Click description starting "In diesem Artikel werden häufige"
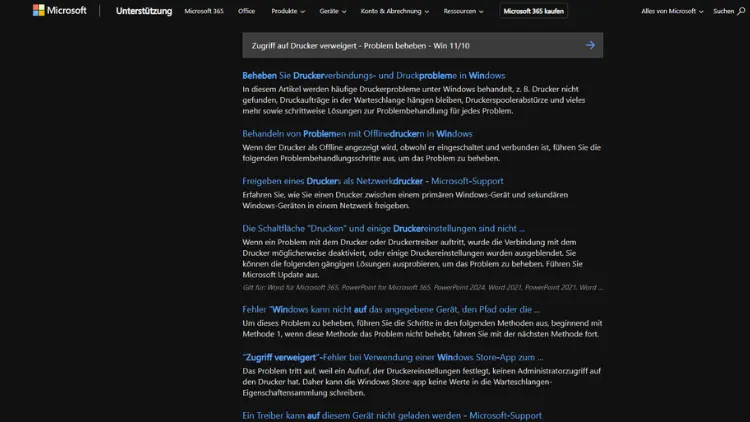The image size is (750, 422). pos(414,100)
